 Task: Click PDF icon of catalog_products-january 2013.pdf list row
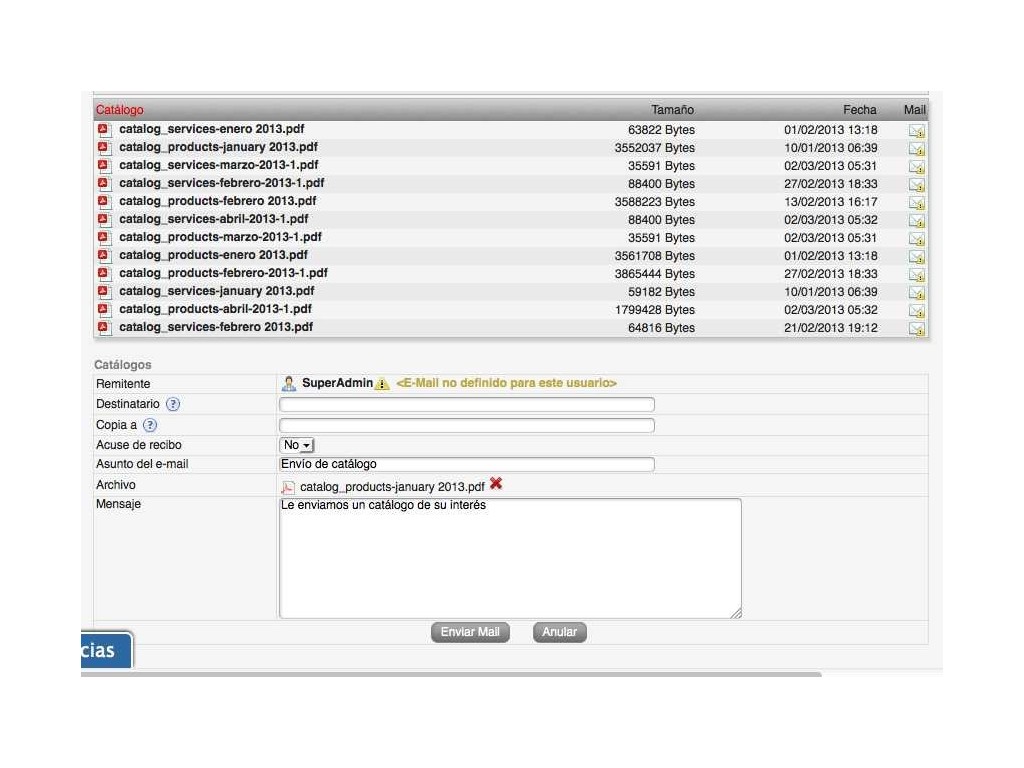(104, 148)
